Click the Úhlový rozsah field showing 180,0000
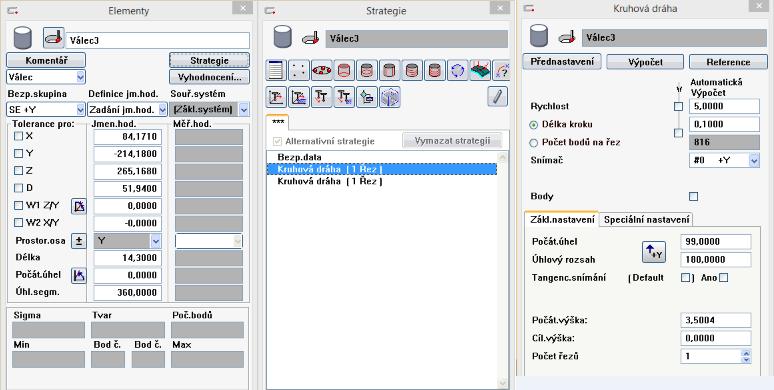 [716, 260]
